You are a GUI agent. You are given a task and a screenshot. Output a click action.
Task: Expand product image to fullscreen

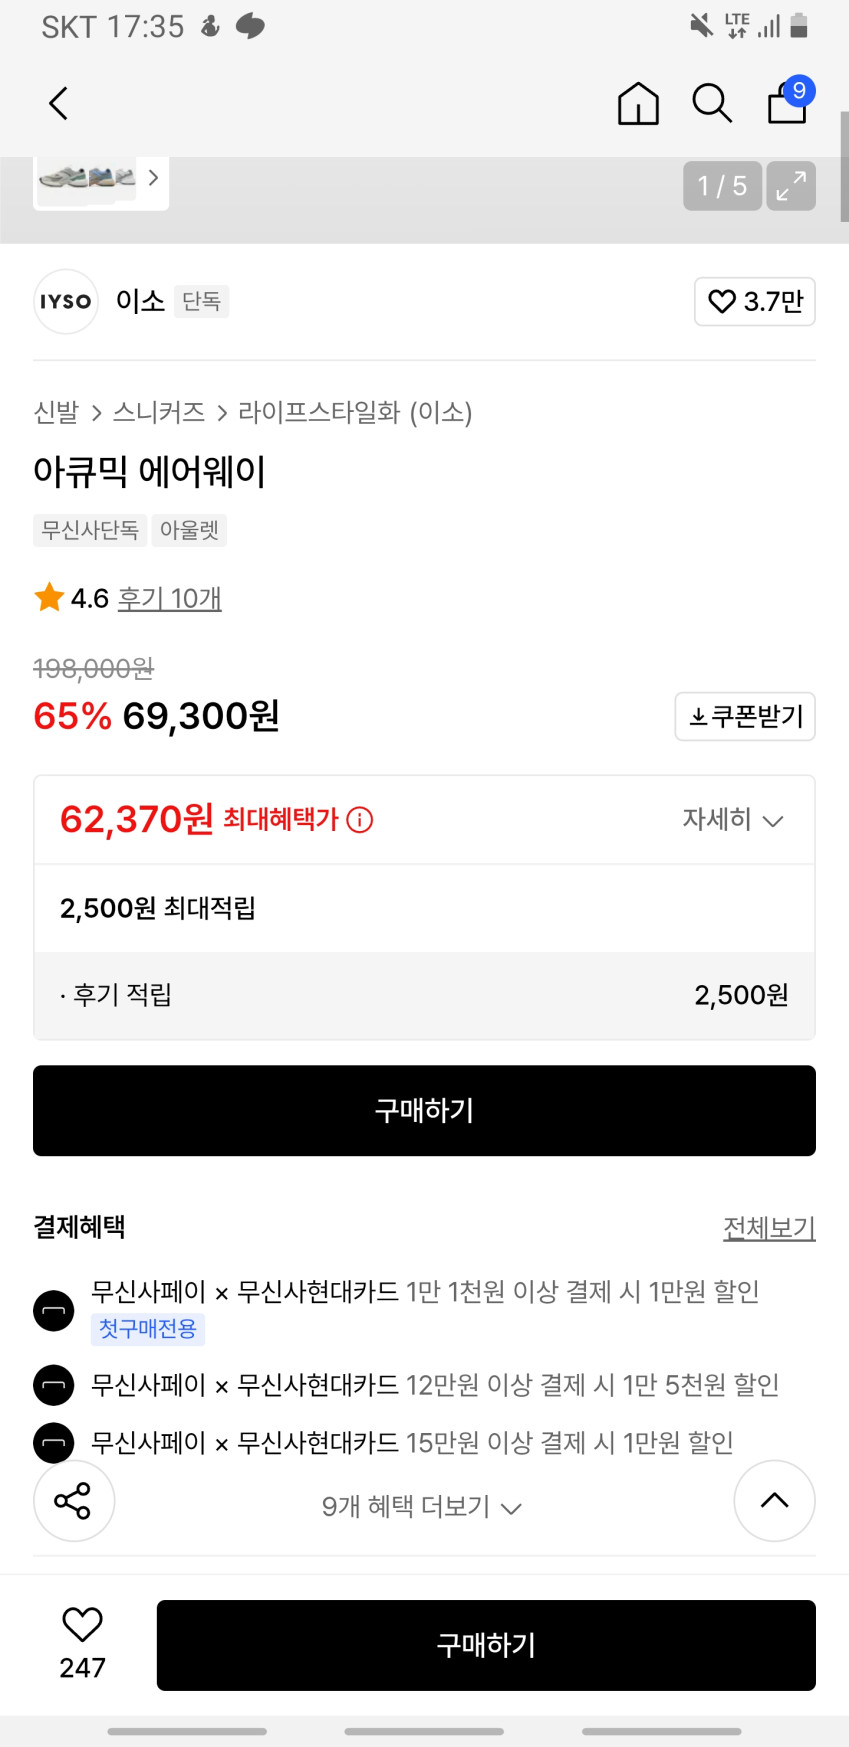click(x=791, y=186)
